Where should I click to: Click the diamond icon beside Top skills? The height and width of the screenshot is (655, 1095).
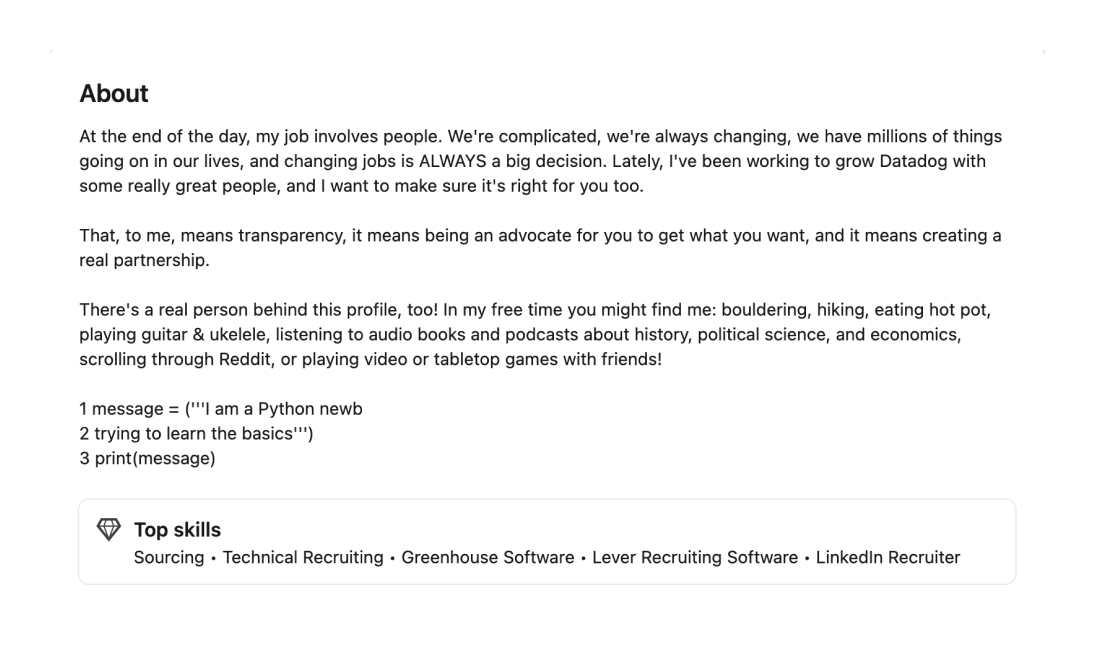click(x=108, y=530)
